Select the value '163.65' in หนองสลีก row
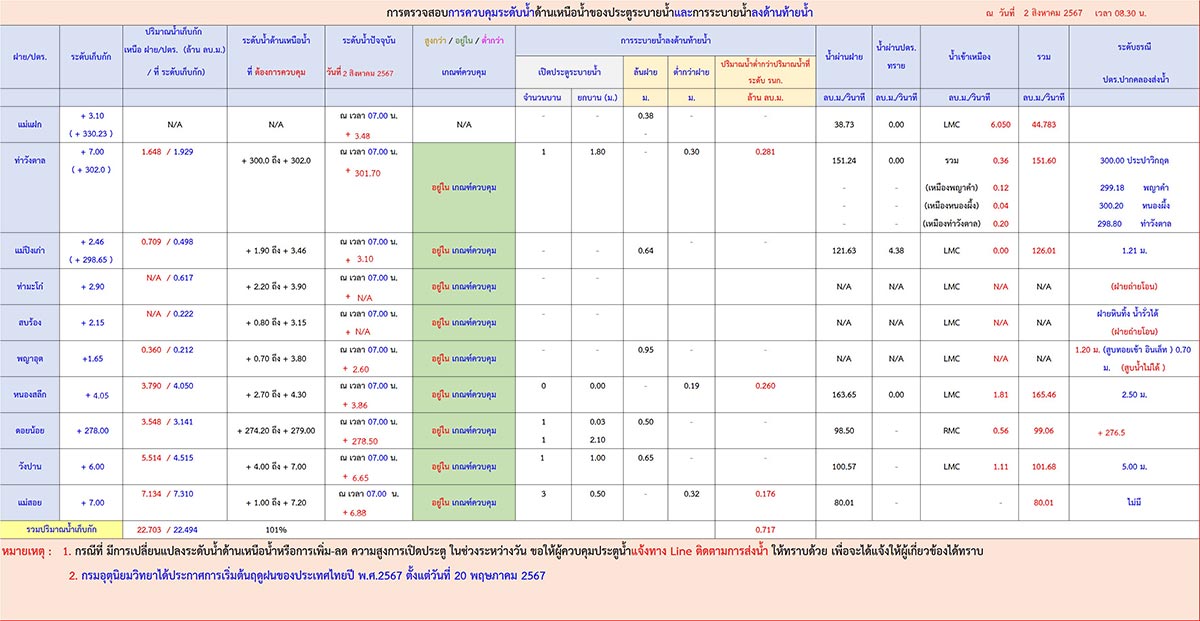 tap(844, 394)
